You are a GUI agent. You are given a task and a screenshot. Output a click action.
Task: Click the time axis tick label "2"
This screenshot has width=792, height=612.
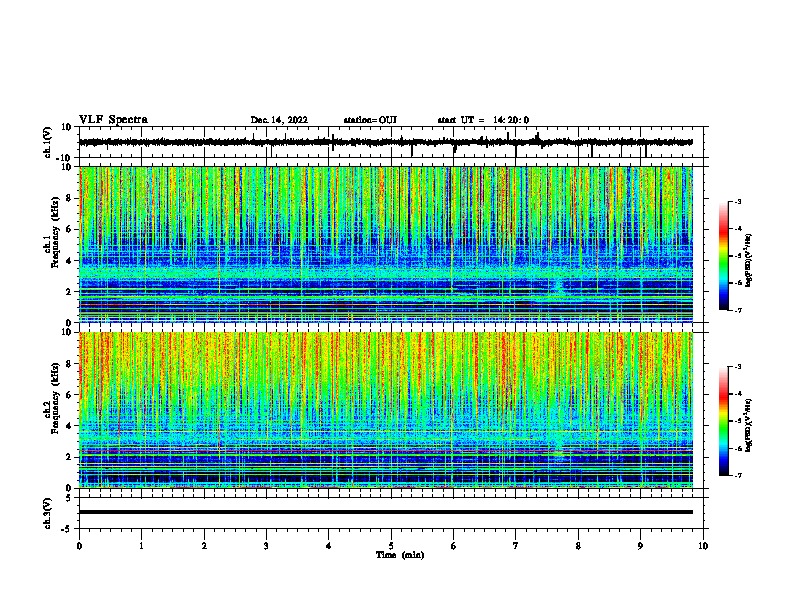tap(204, 546)
